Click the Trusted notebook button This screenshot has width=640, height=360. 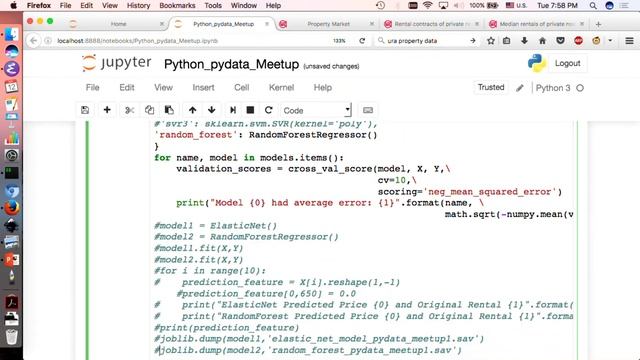(x=491, y=87)
